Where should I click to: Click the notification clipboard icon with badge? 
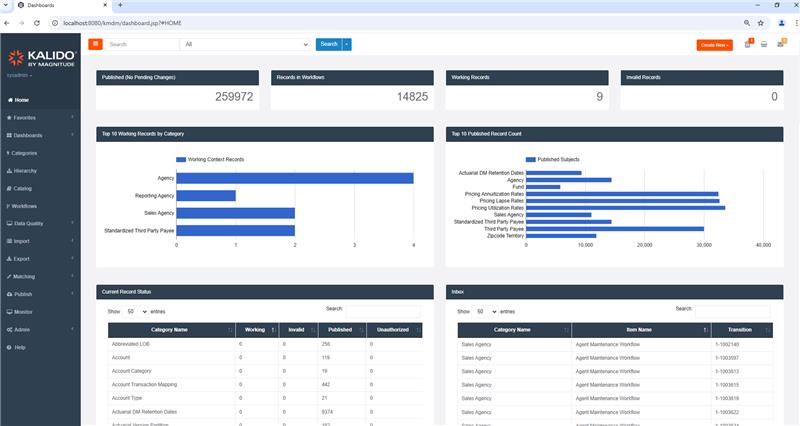click(x=747, y=44)
